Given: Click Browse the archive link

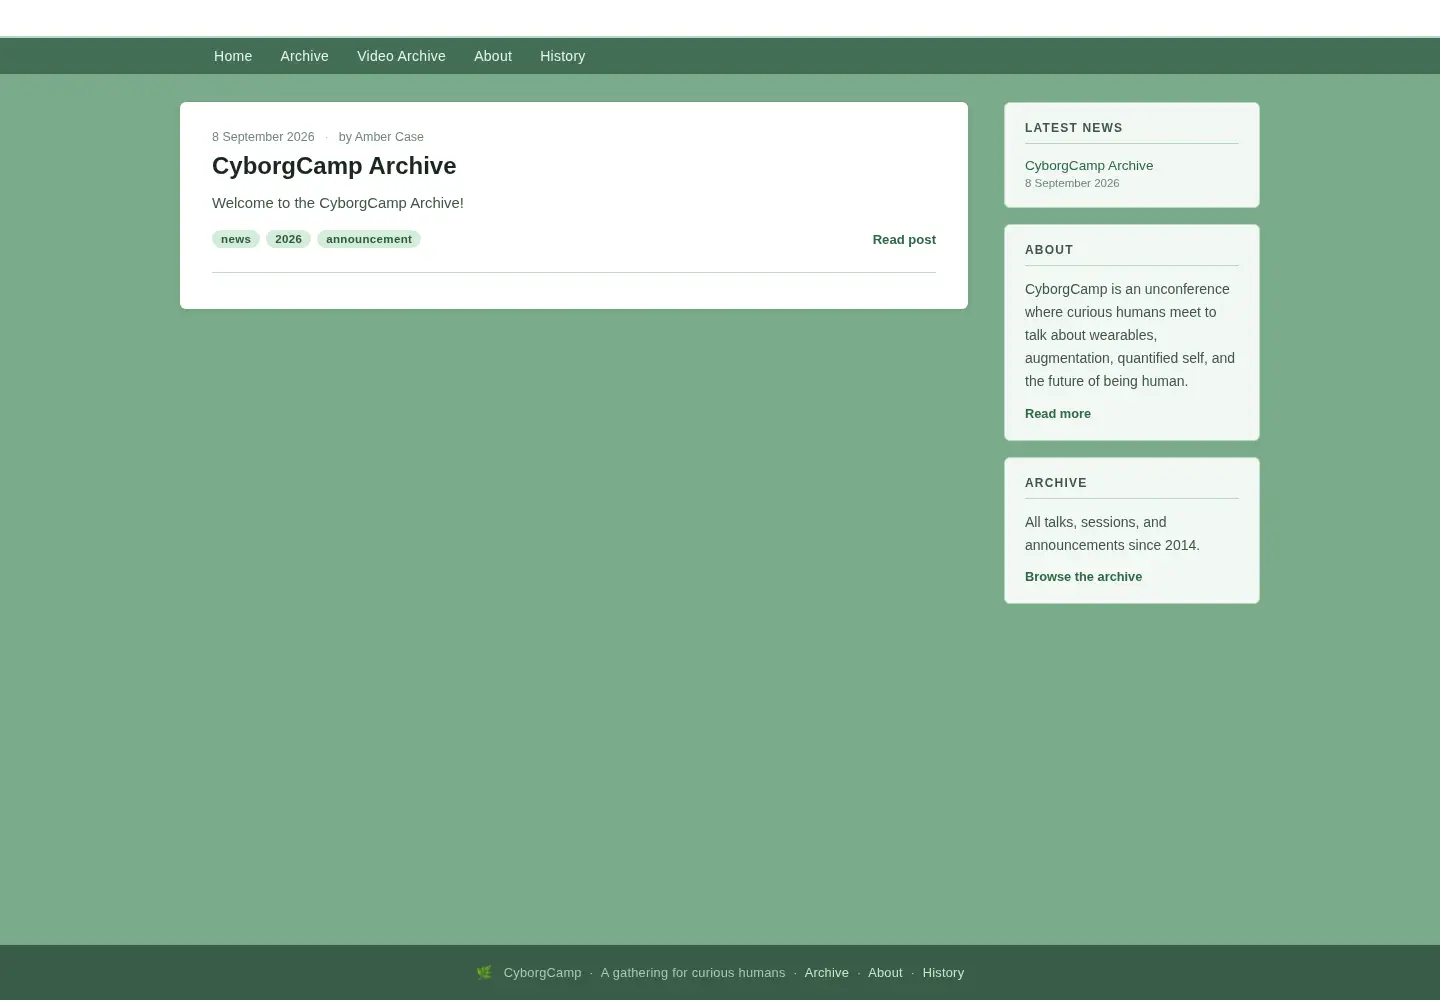Looking at the screenshot, I should point(1083,576).
